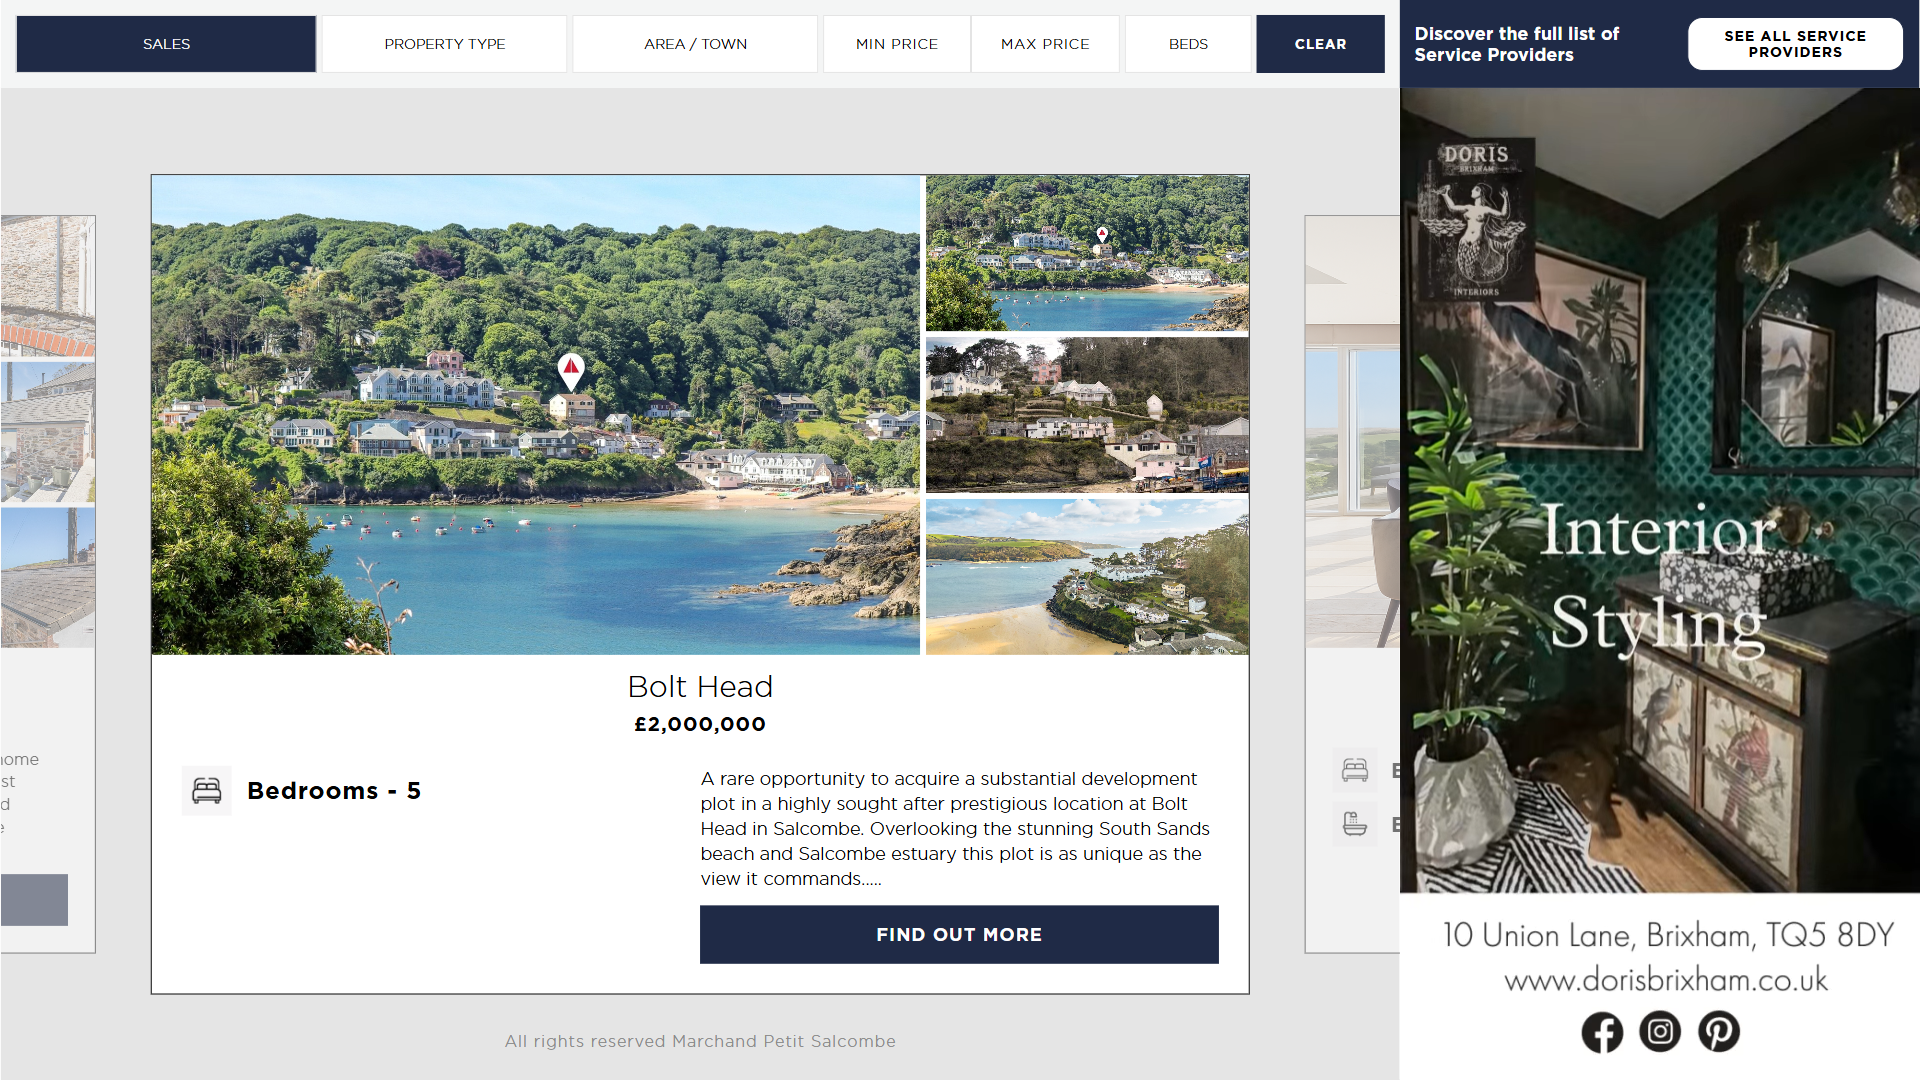This screenshot has width=1920, height=1080.
Task: Open the Pinterest icon in Doris advert
Action: click(x=1719, y=1032)
